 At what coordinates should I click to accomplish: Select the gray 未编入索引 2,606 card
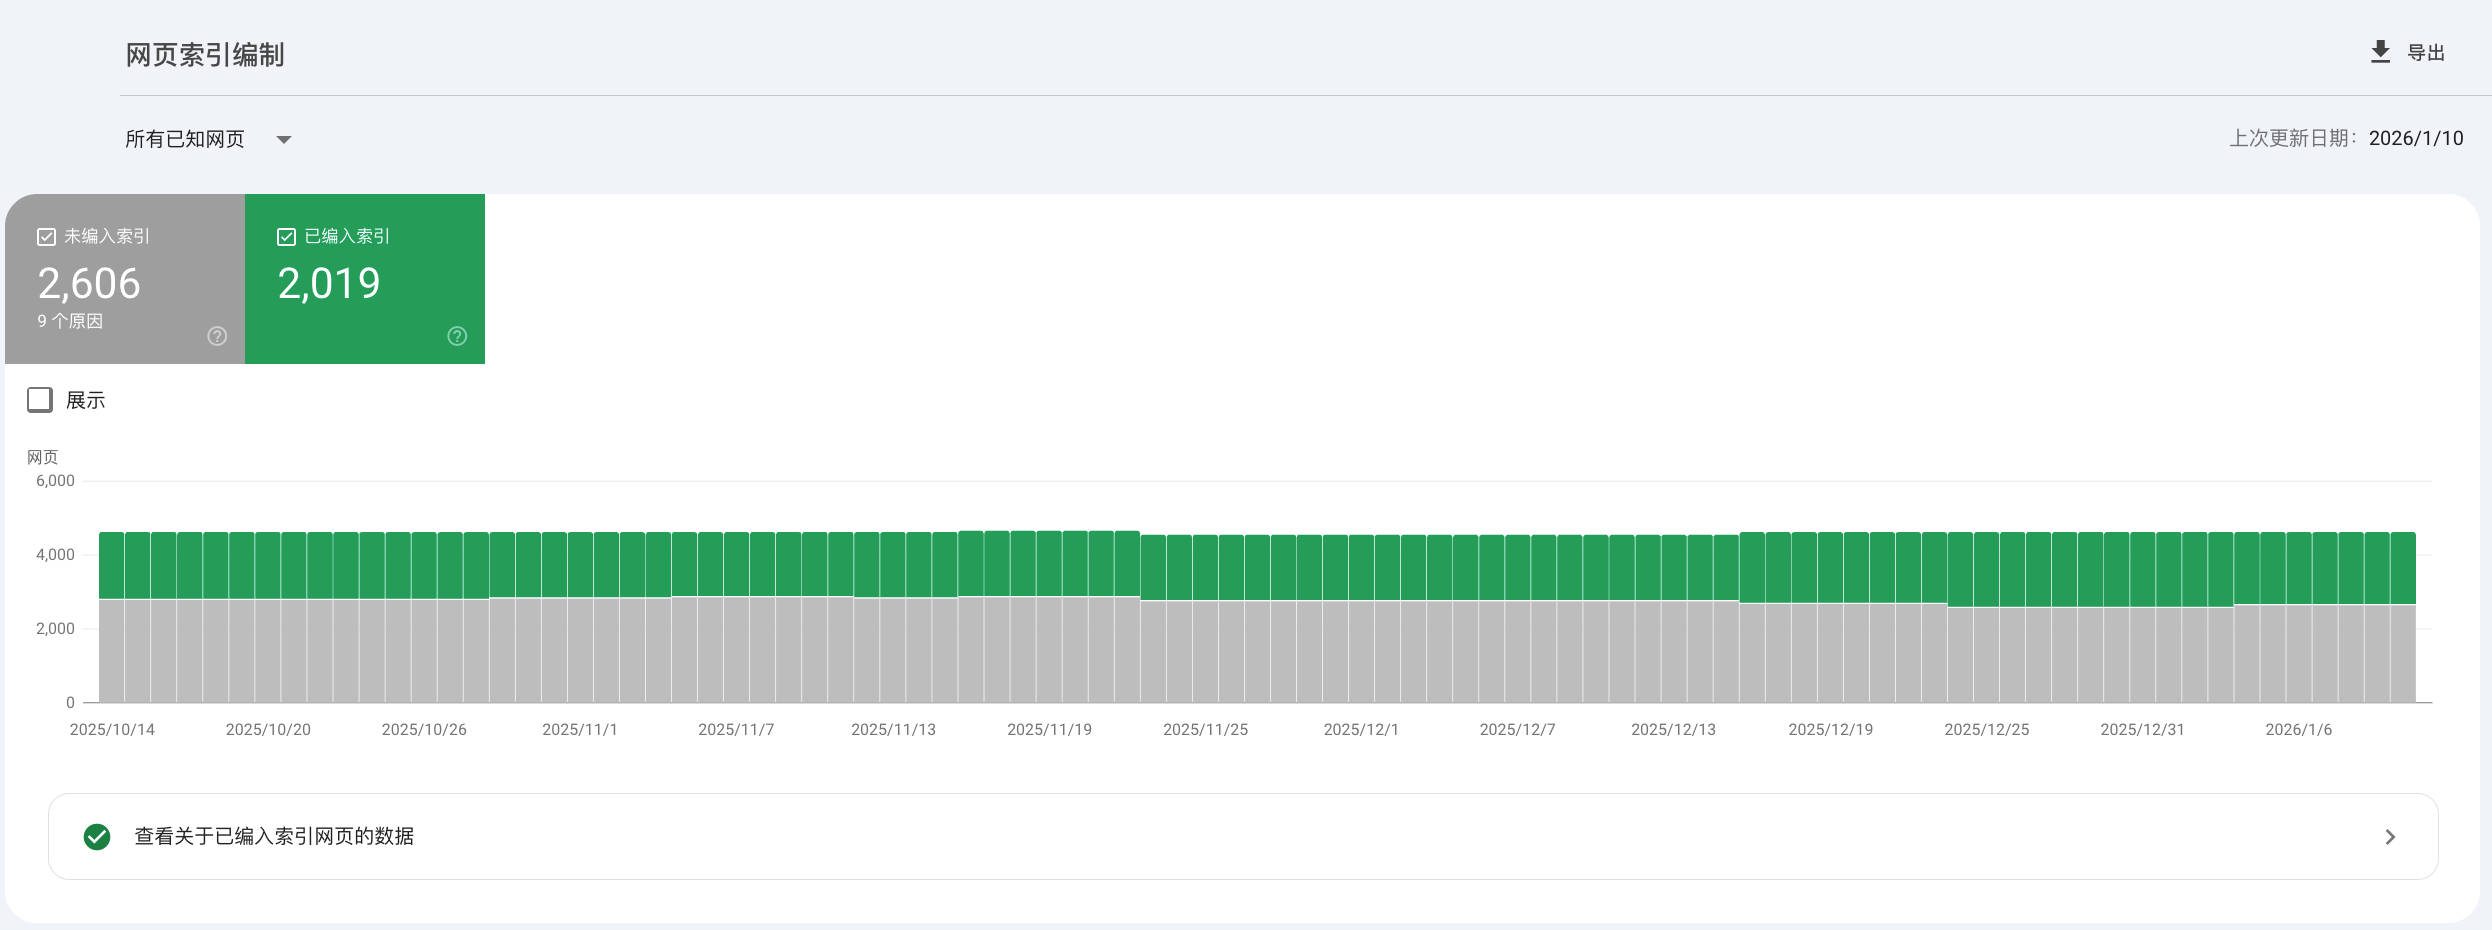click(125, 280)
